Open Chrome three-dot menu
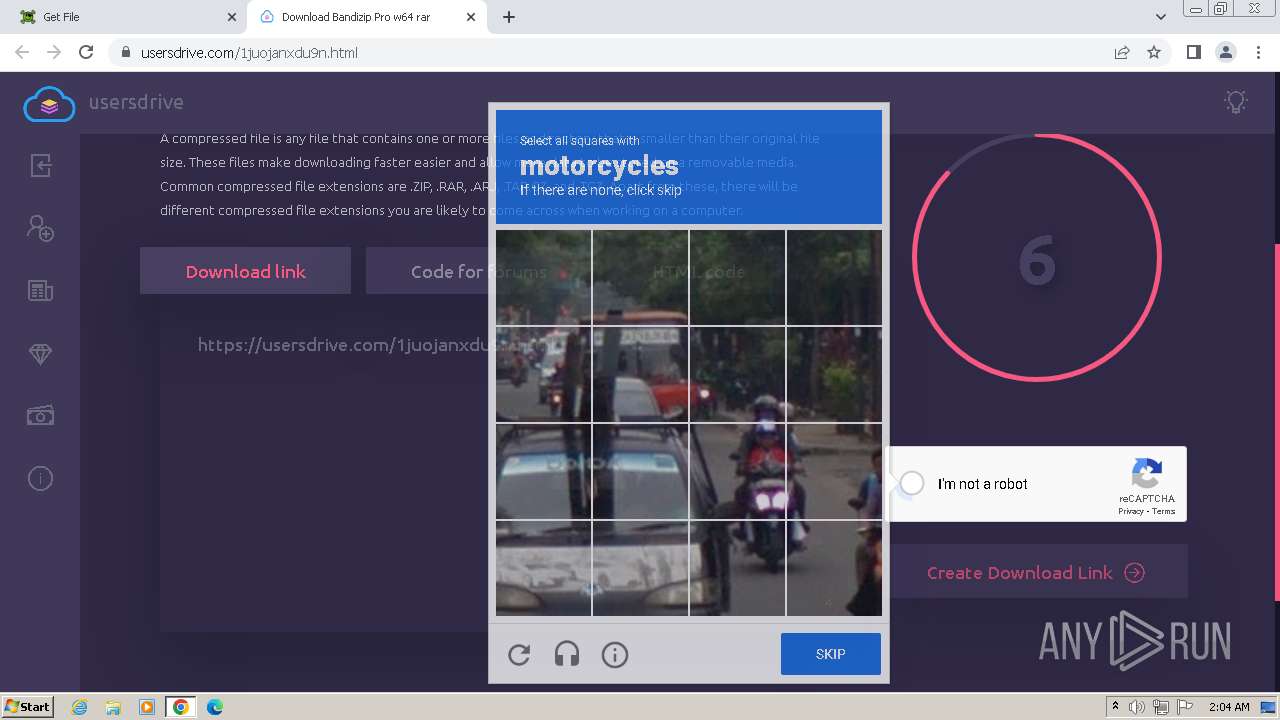Image resolution: width=1280 pixels, height=720 pixels. 1258,52
